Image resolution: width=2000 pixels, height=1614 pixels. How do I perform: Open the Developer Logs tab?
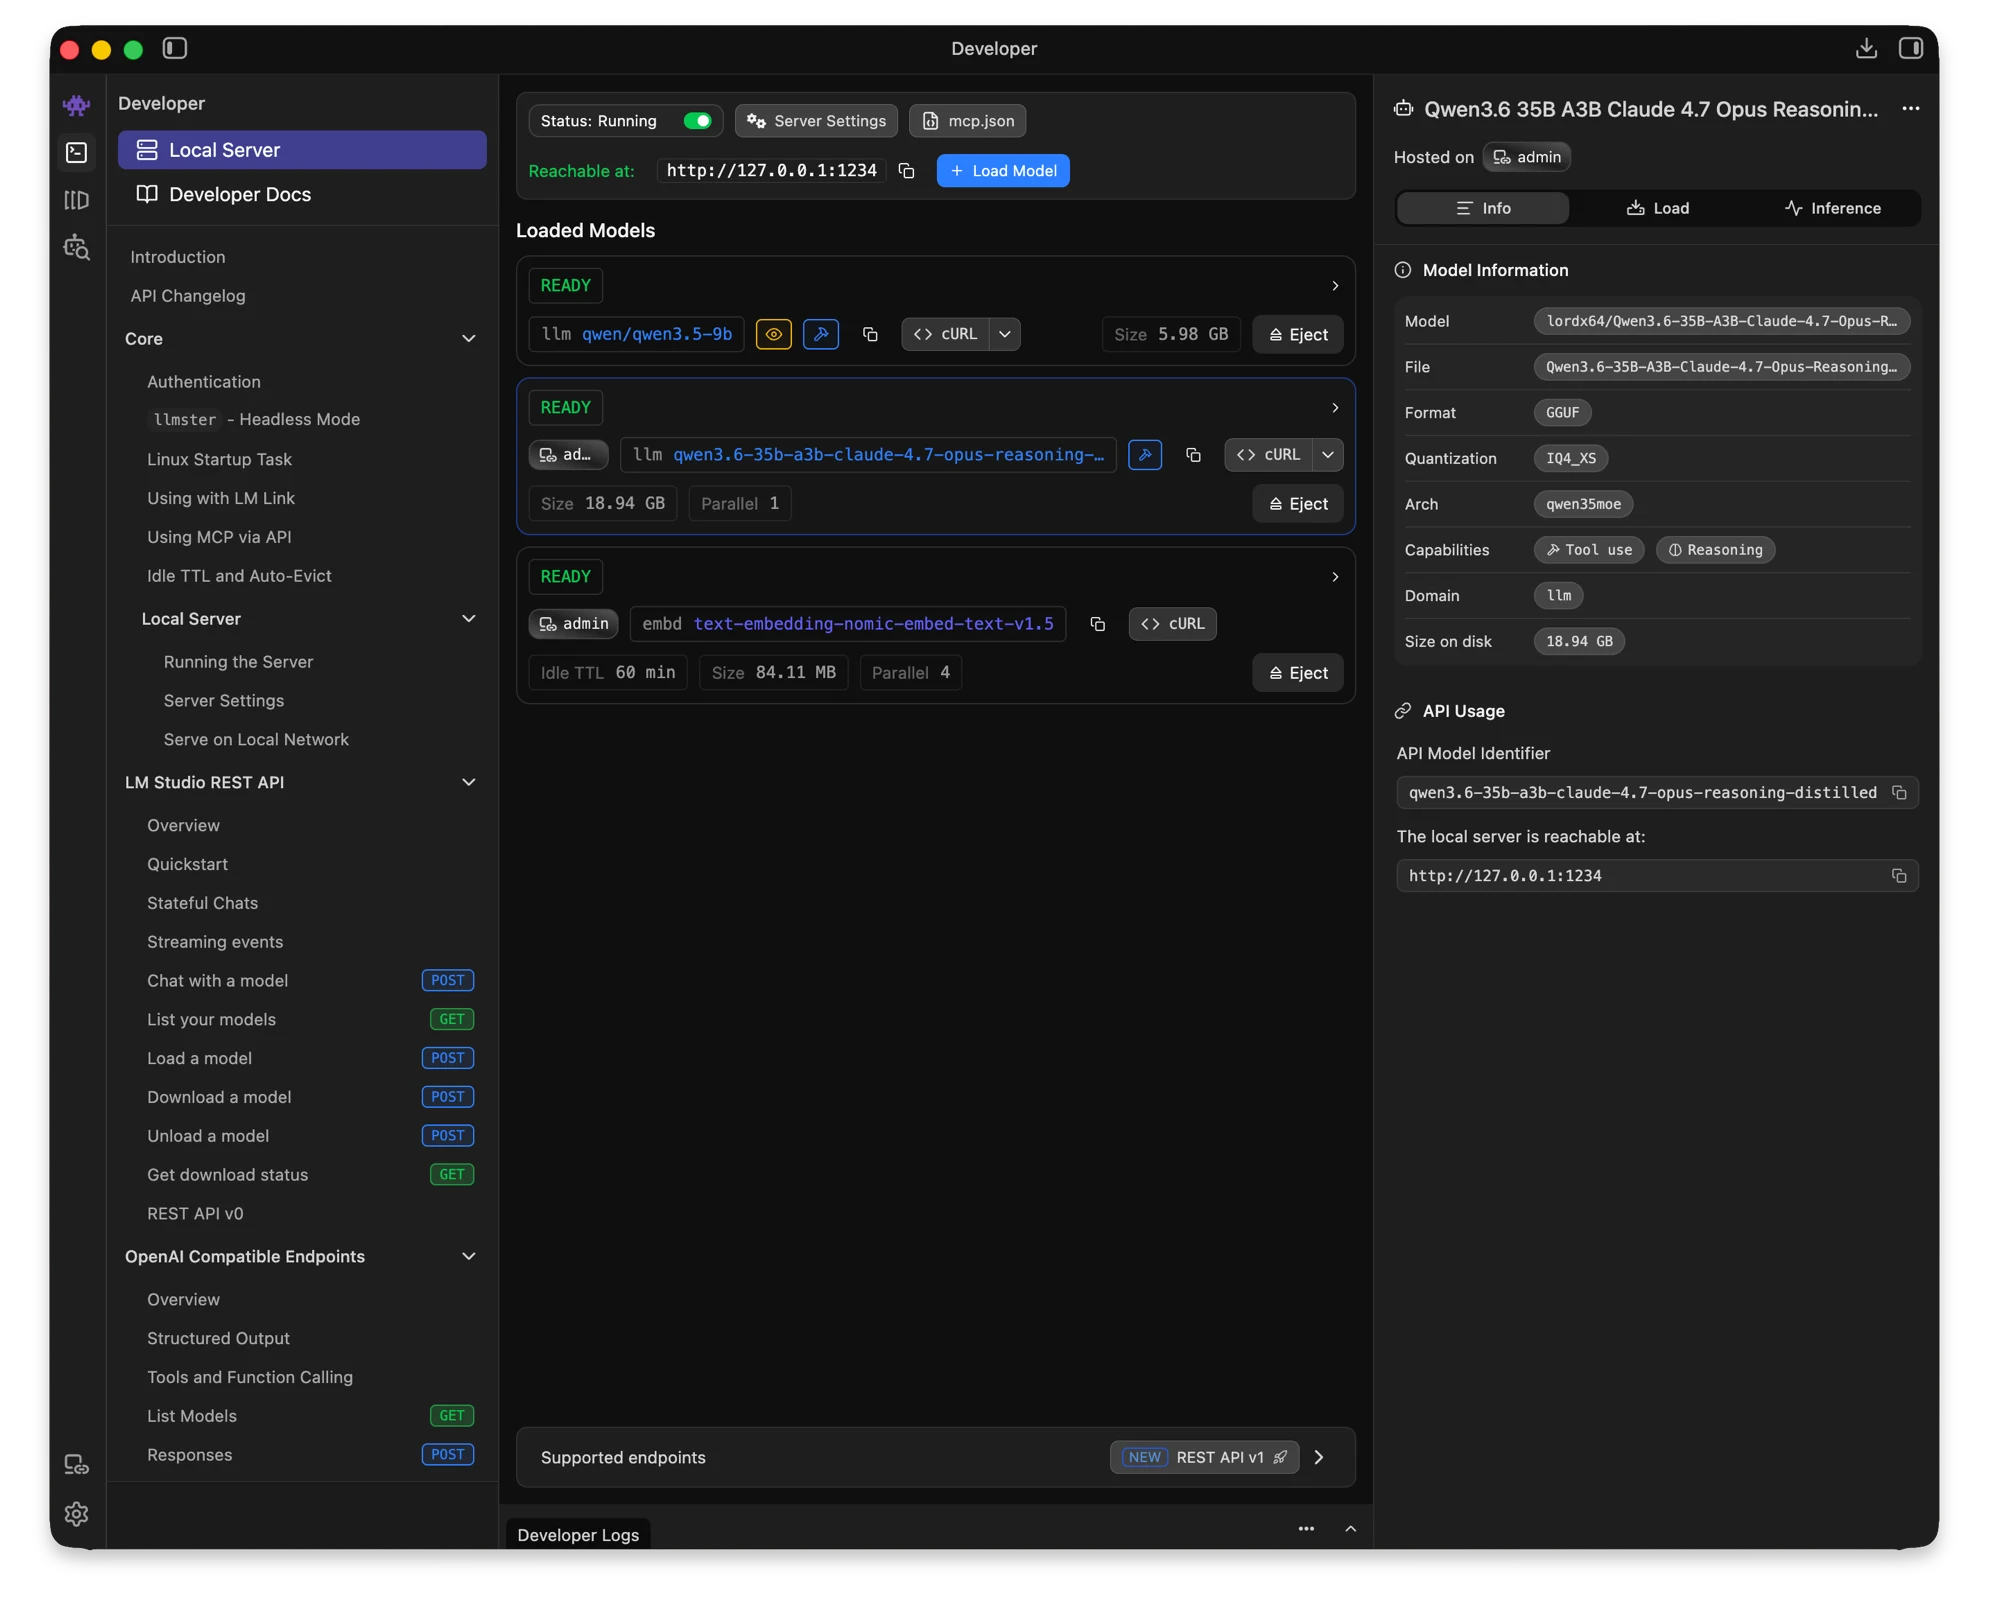(x=578, y=1534)
